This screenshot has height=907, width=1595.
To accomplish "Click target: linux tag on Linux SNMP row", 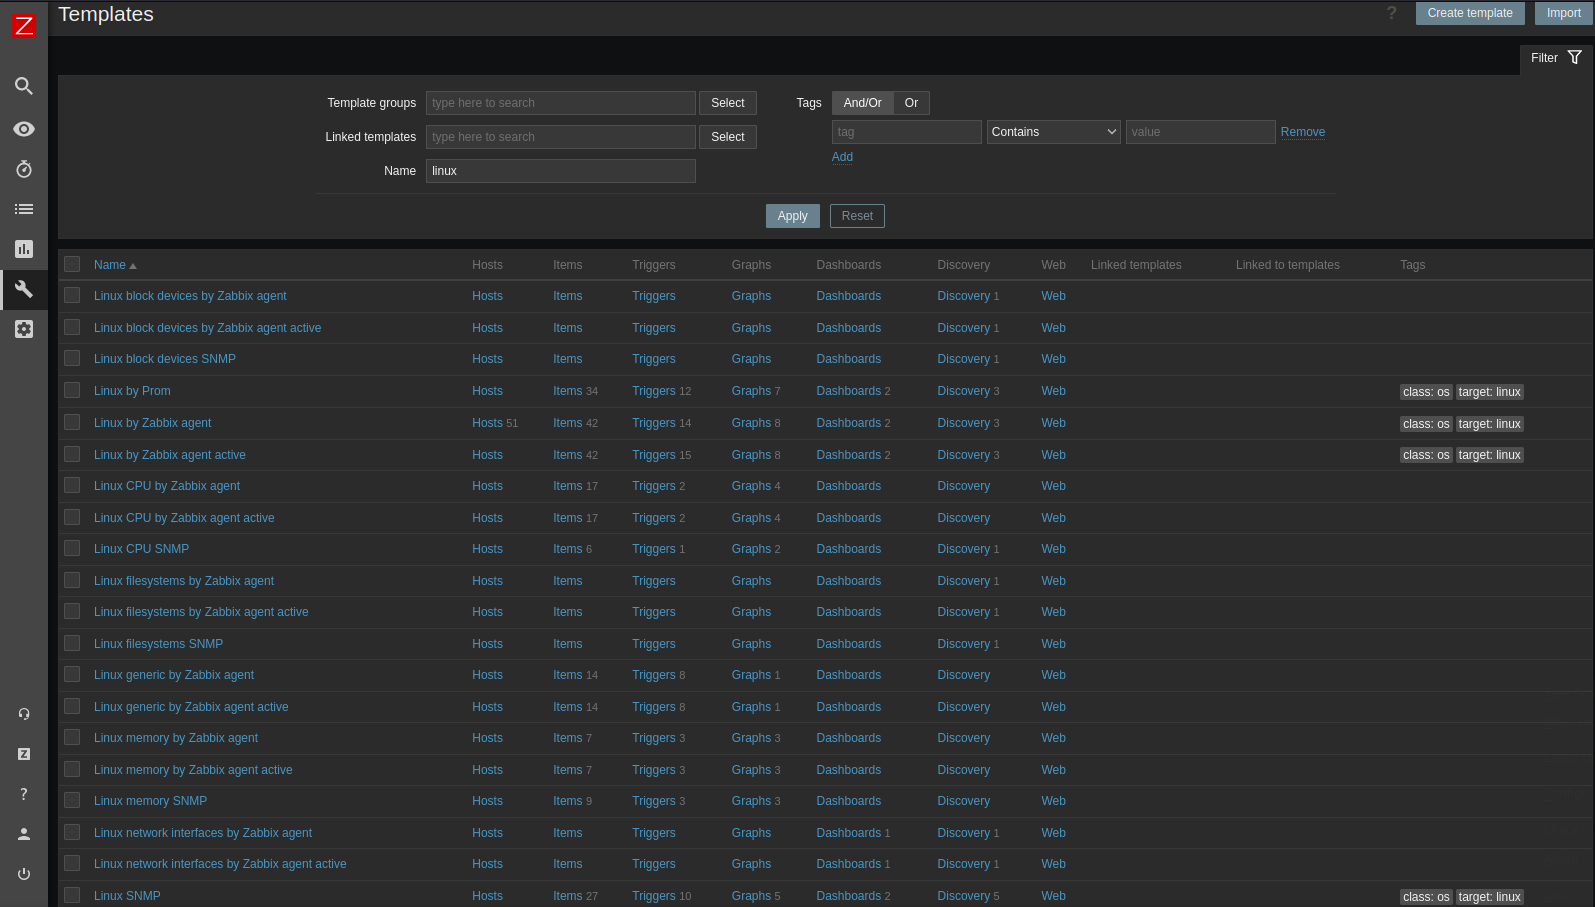I will coord(1489,897).
